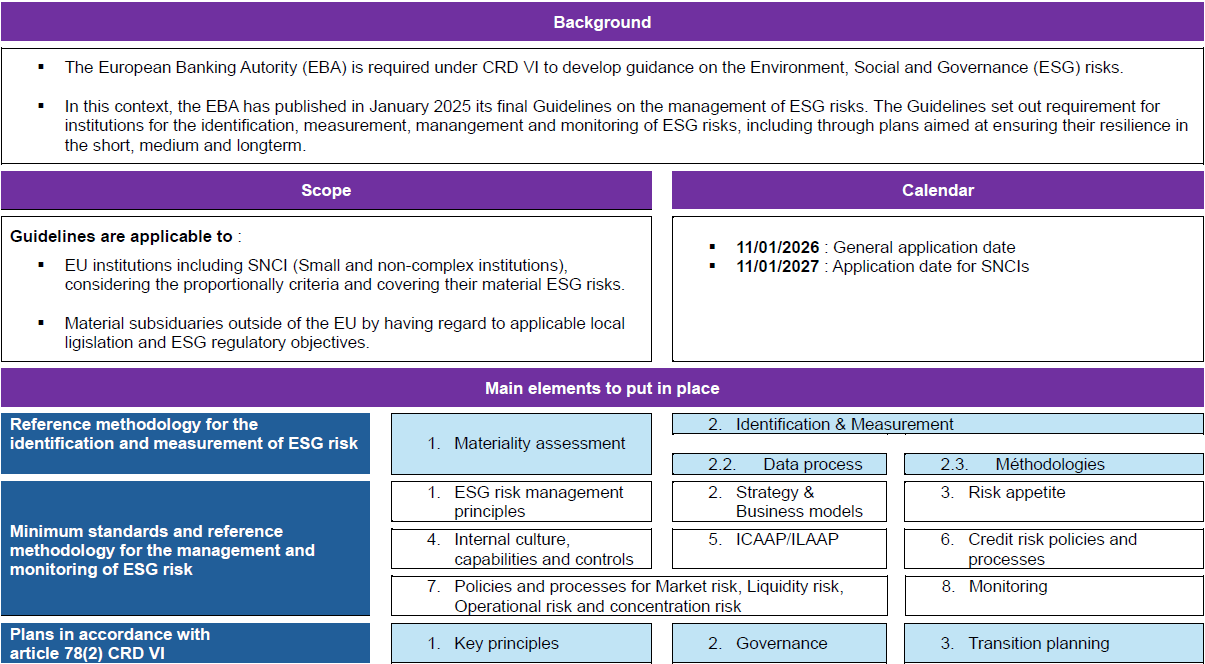Click the 8. Monitoring box
This screenshot has width=1205, height=664.
pyautogui.click(x=1053, y=595)
